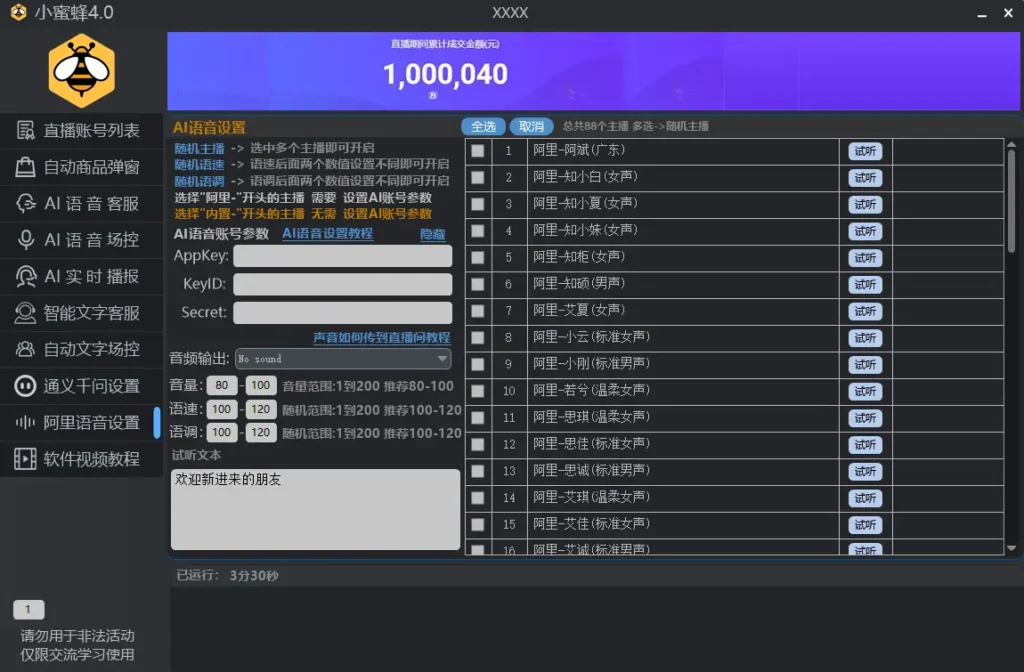Check the box for 阿里-知小白(女声)
The image size is (1024, 672).
click(x=478, y=178)
